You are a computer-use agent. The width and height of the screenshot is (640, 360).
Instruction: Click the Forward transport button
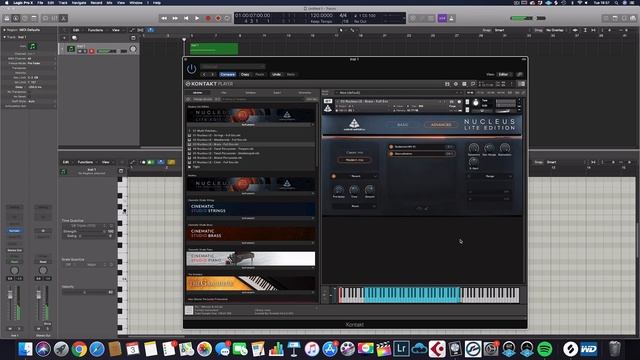click(175, 18)
